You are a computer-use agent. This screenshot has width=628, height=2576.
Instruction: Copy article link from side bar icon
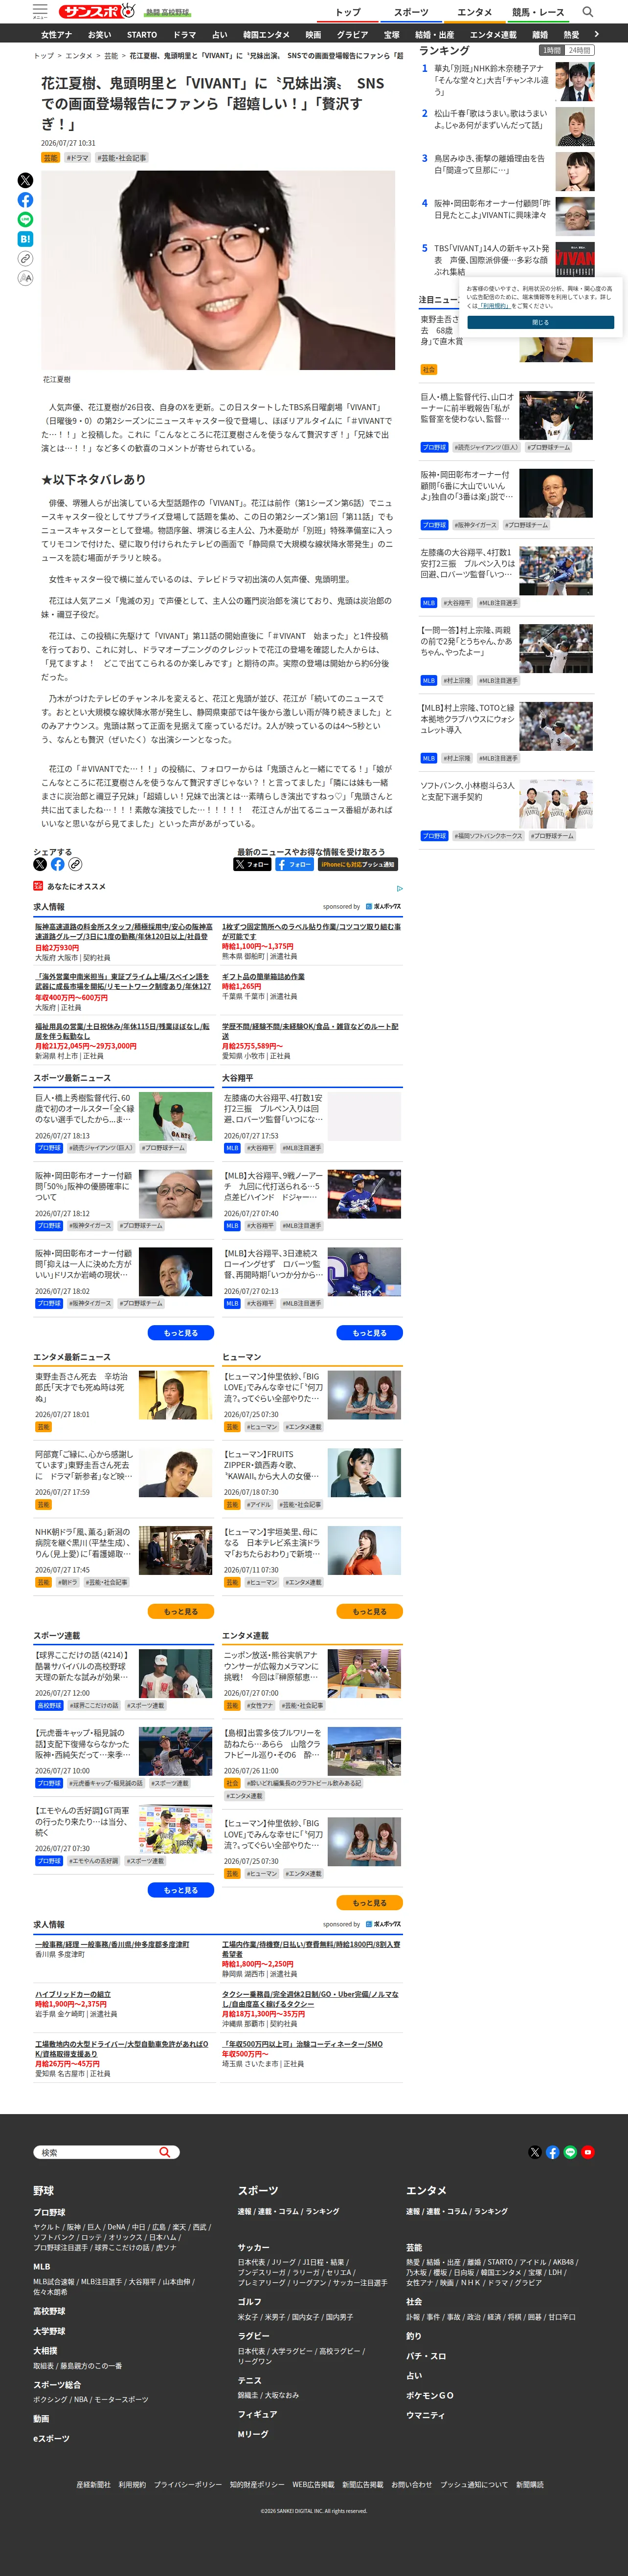point(25,258)
